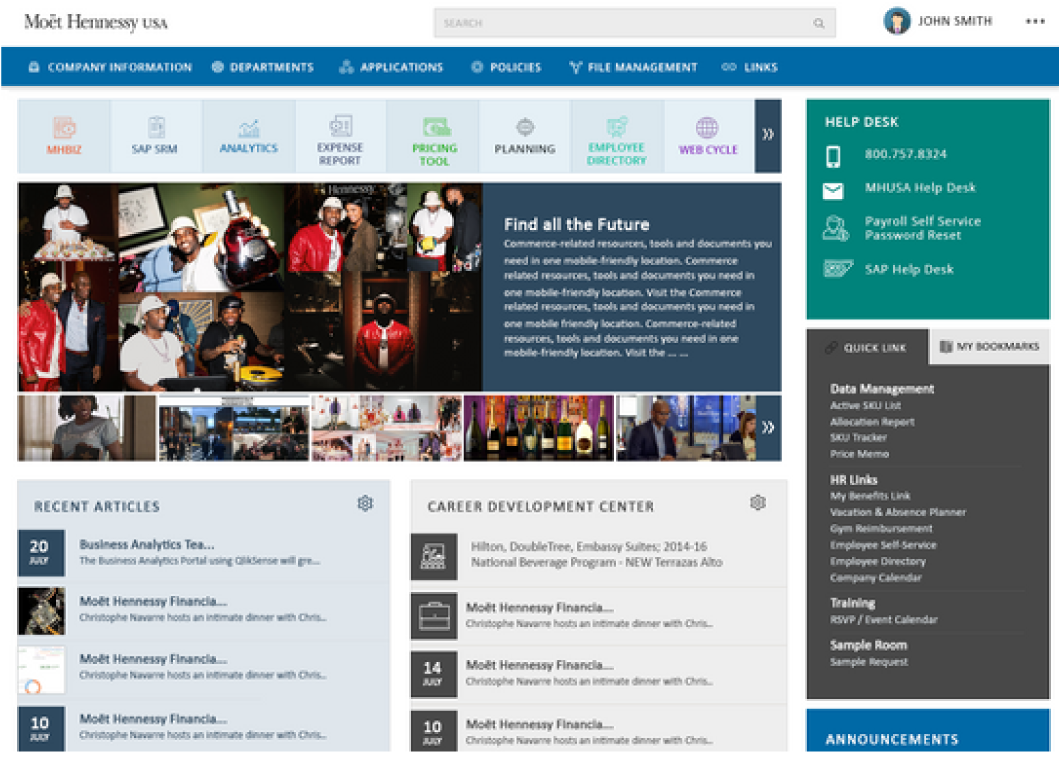Image resolution: width=1059 pixels, height=761 pixels.
Task: Open the MHBIZ application icon
Action: point(64,127)
